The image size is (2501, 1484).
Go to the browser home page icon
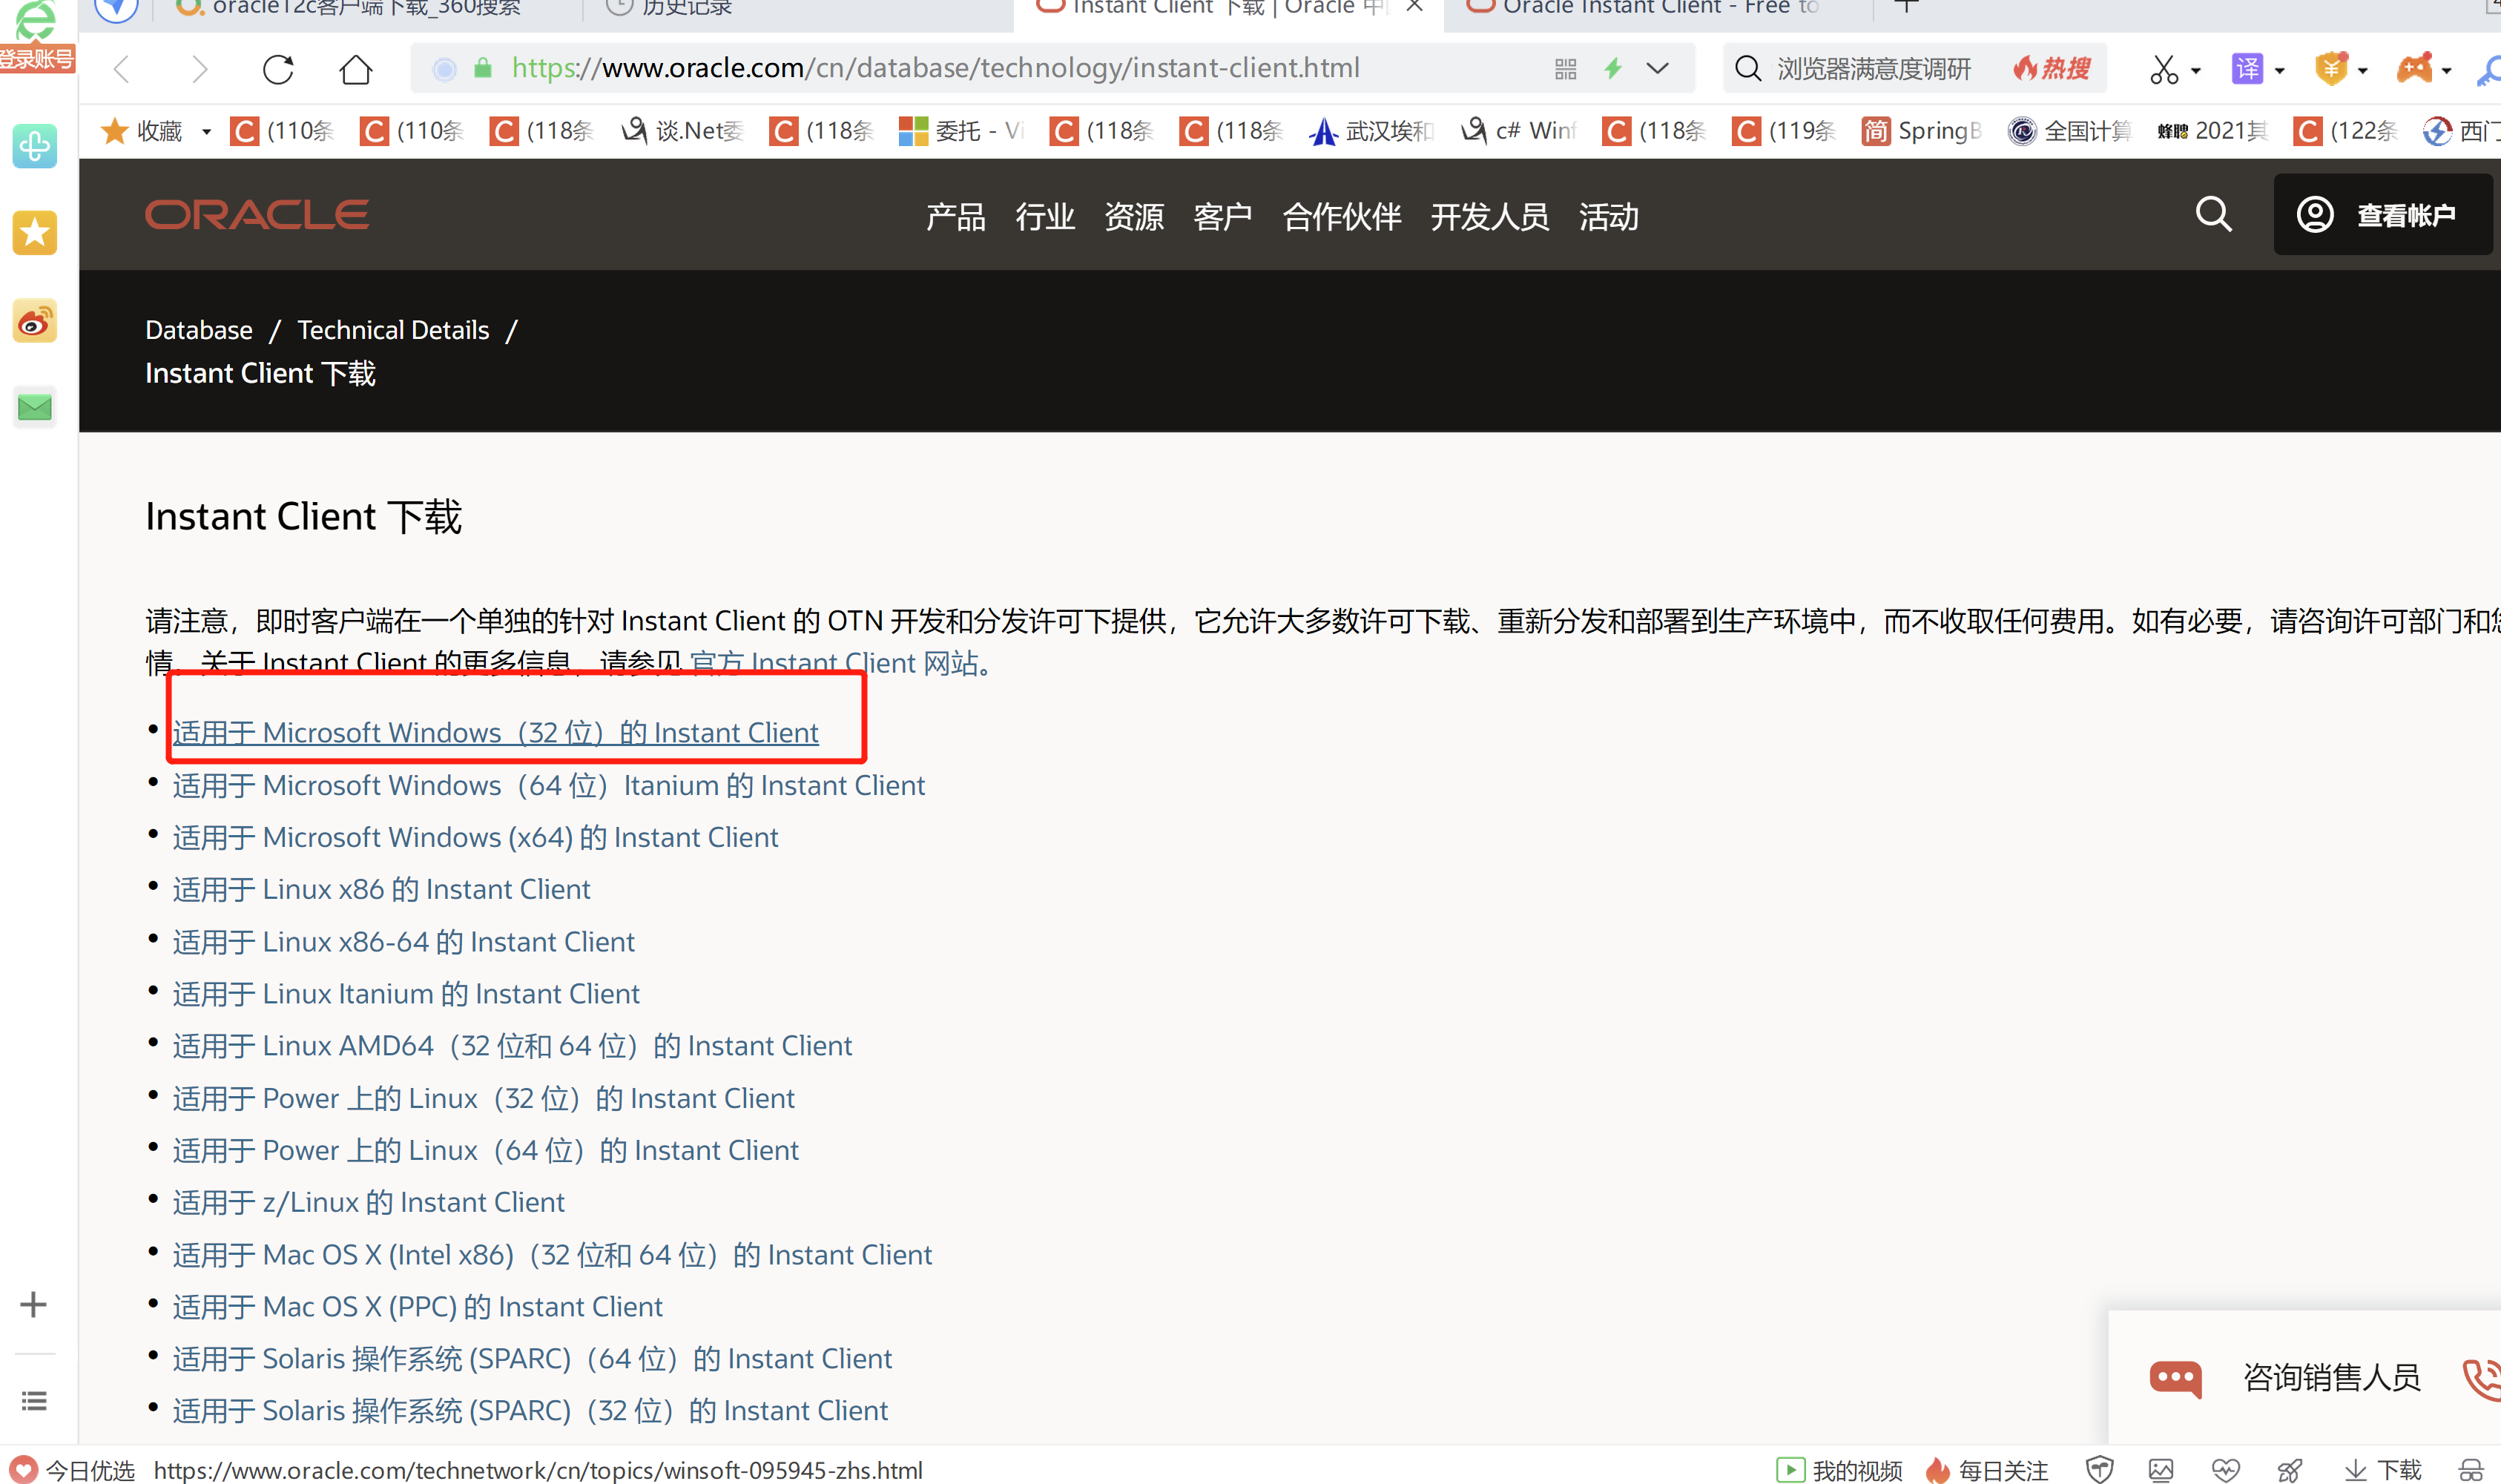pos(355,69)
